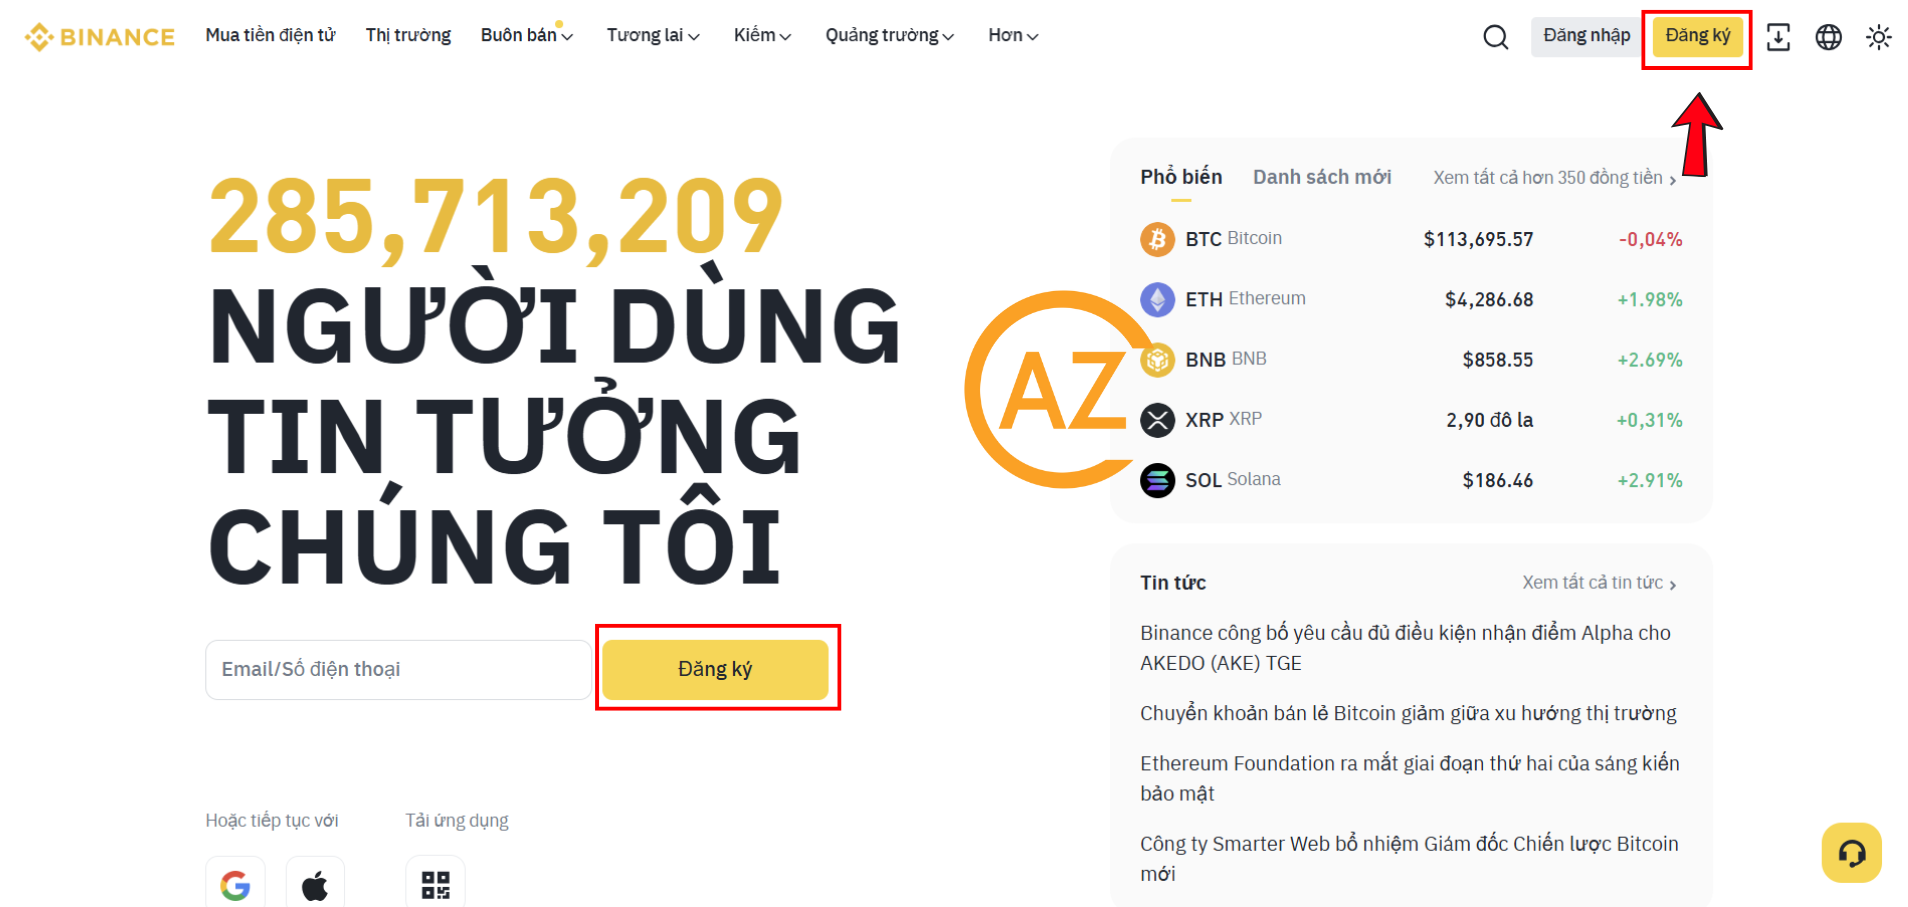The image size is (1908, 907).
Task: Switch to the Danh sách mới tab
Action: click(x=1322, y=177)
